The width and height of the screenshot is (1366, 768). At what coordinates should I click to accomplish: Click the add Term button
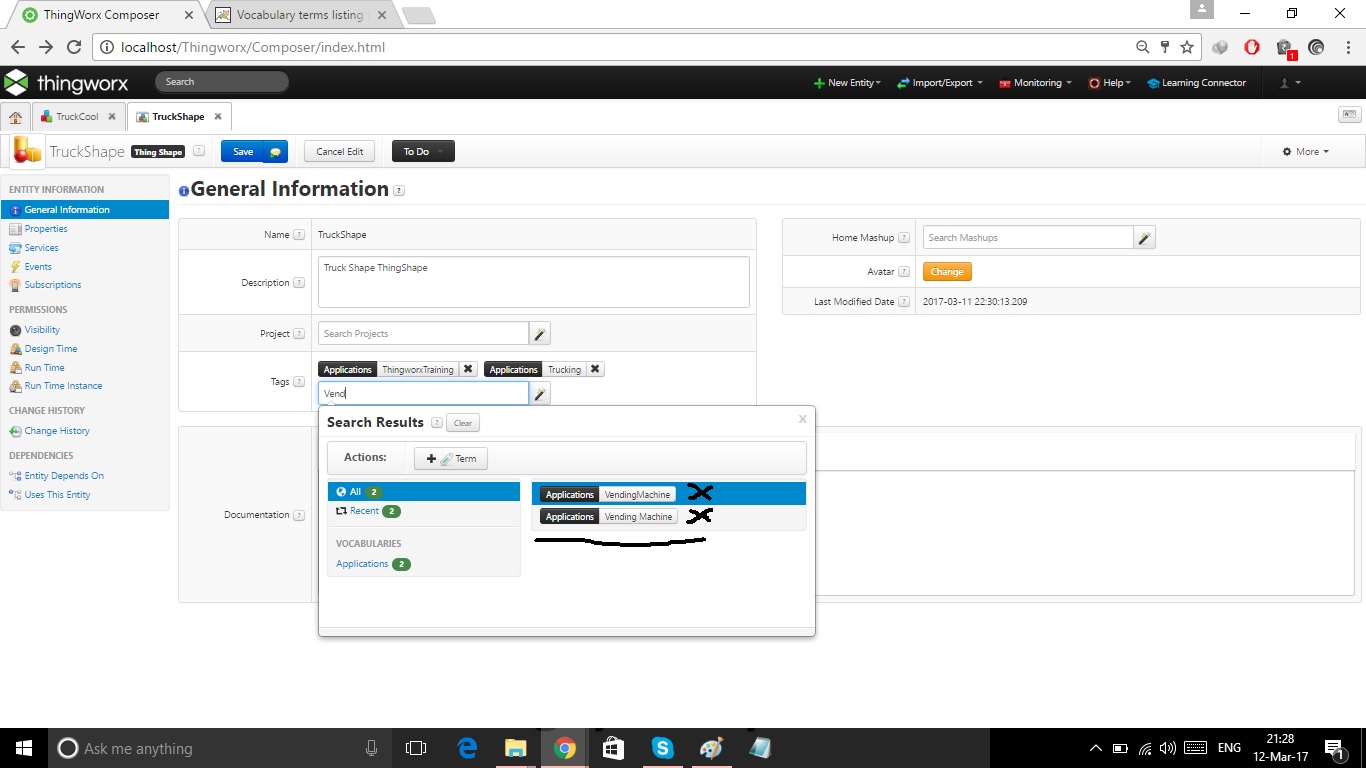(451, 459)
